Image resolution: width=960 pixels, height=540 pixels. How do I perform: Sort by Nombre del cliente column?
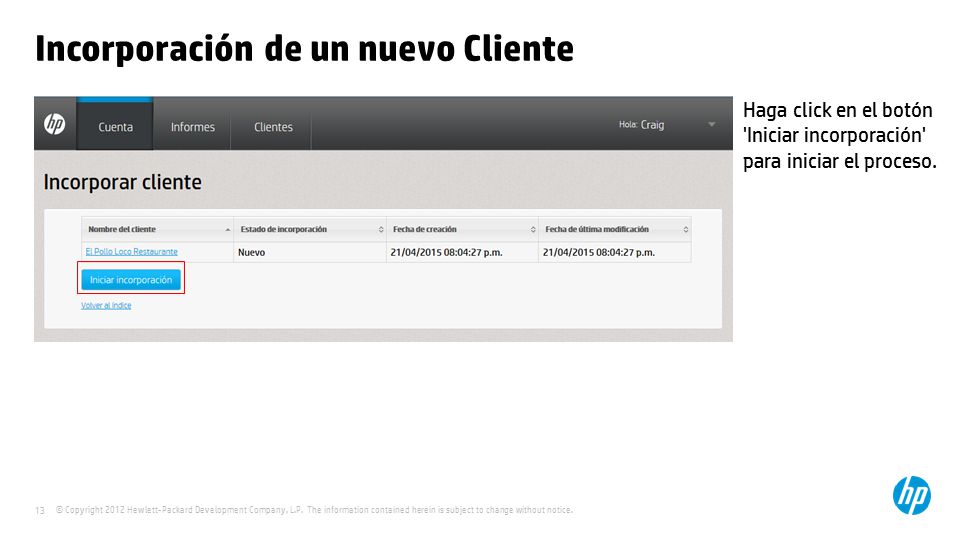[x=157, y=229]
